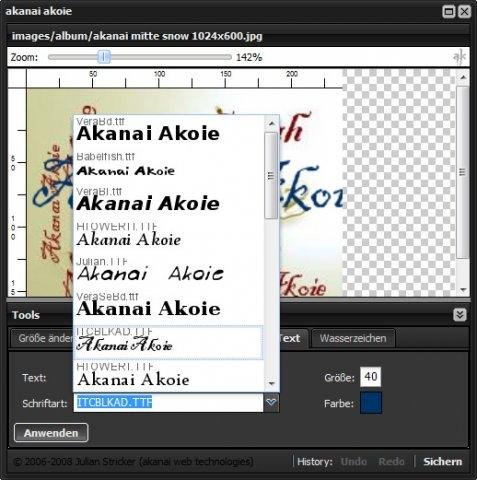Click the Anwenden button
The height and width of the screenshot is (480, 477).
click(x=51, y=433)
